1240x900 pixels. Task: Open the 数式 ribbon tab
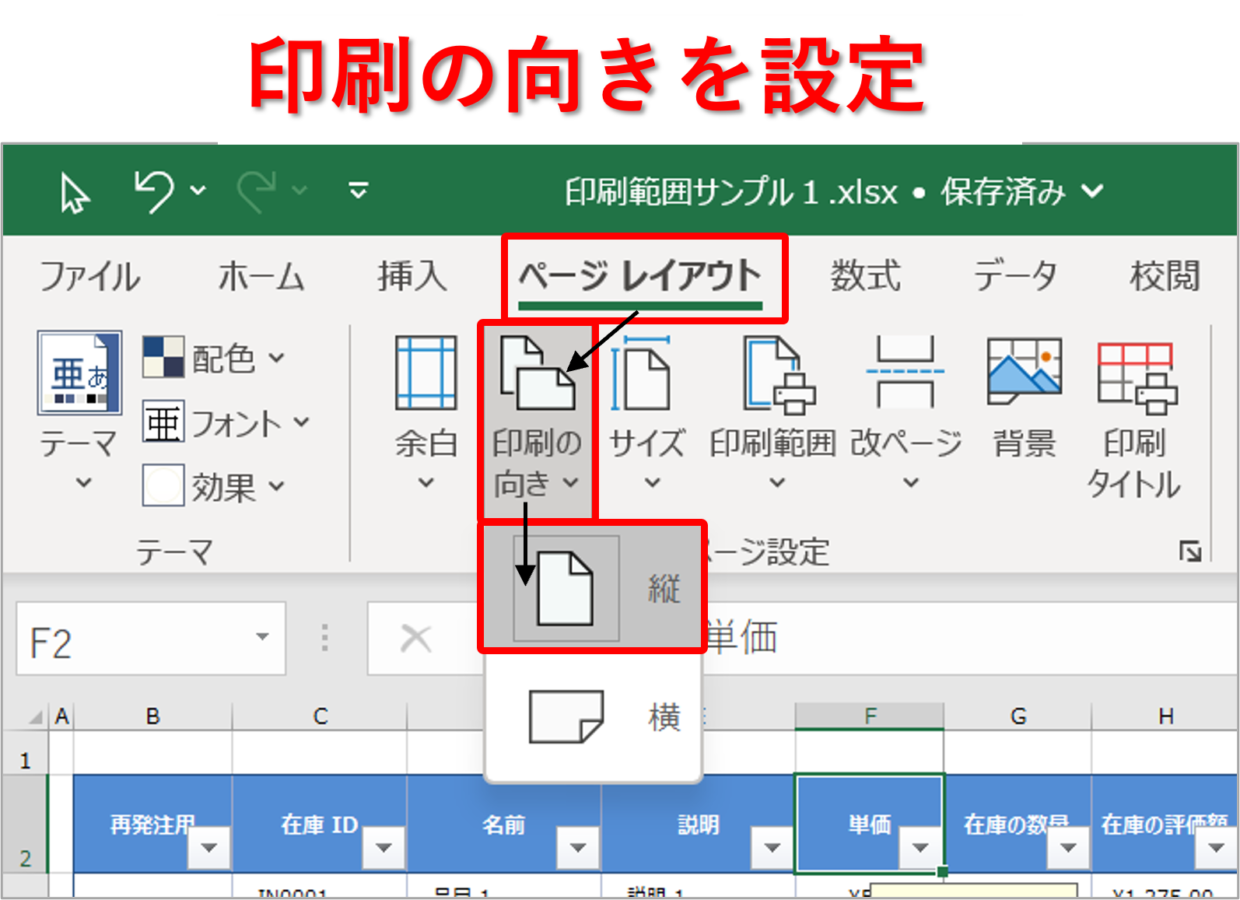(x=865, y=277)
